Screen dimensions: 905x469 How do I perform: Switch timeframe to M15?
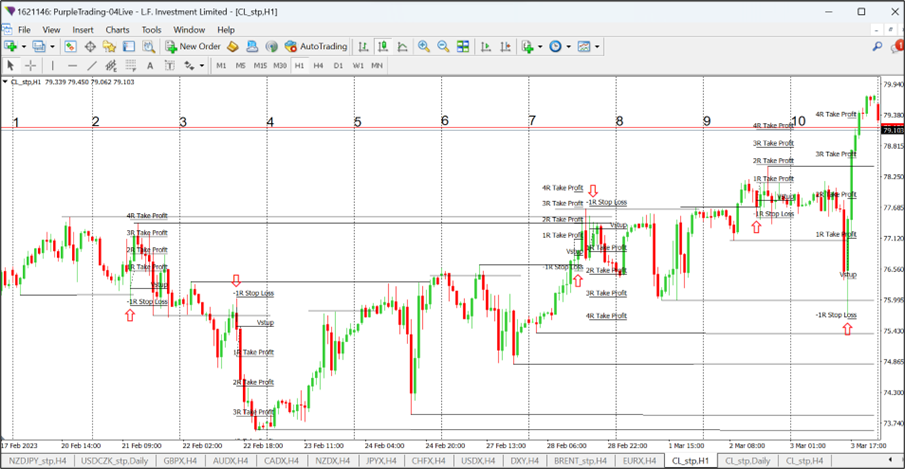click(x=260, y=66)
